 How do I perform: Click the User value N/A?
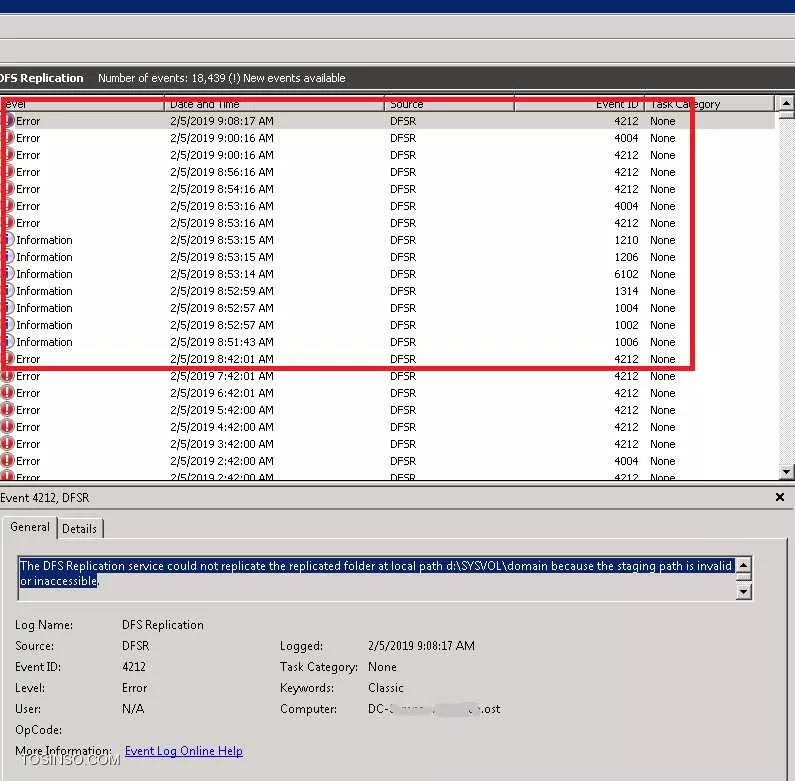tap(133, 709)
